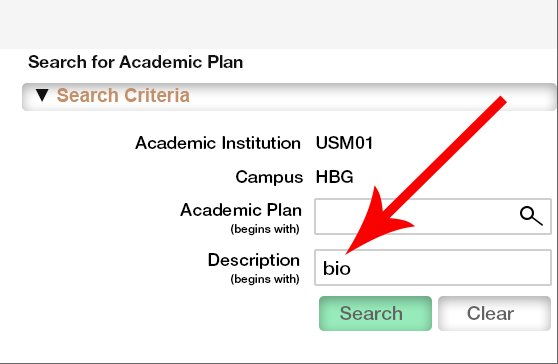Image resolution: width=558 pixels, height=364 pixels.
Task: Collapse the Search Criteria disclosure triangle
Action: click(x=42, y=95)
